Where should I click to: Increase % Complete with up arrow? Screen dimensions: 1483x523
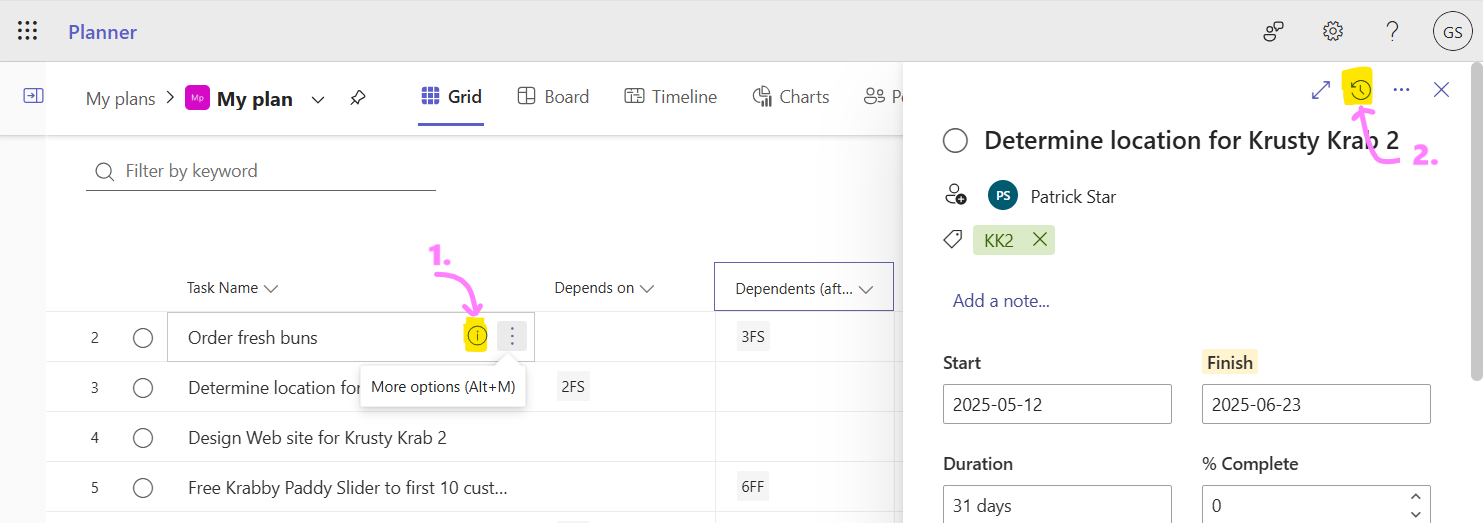pyautogui.click(x=1415, y=496)
